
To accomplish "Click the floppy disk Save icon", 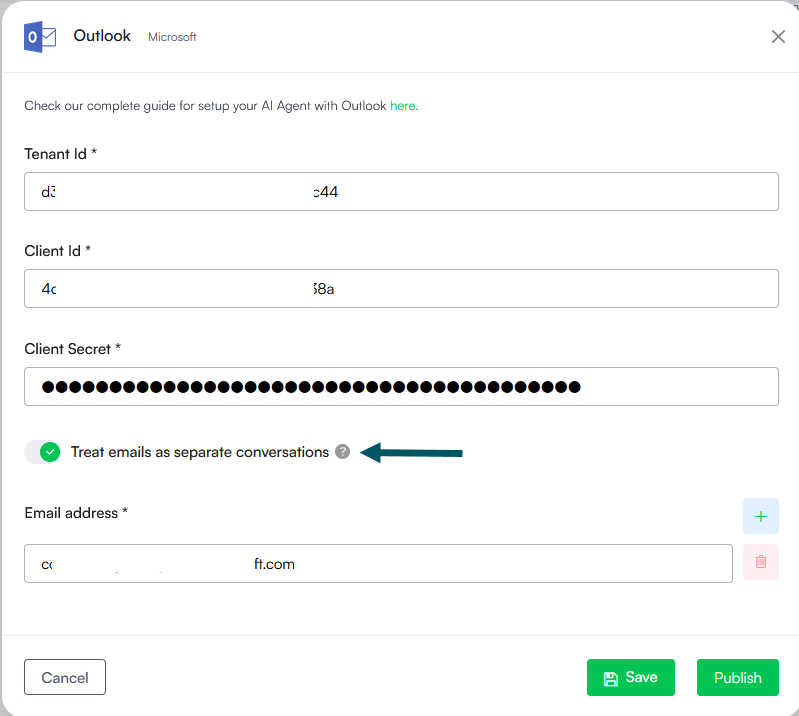I will point(611,678).
